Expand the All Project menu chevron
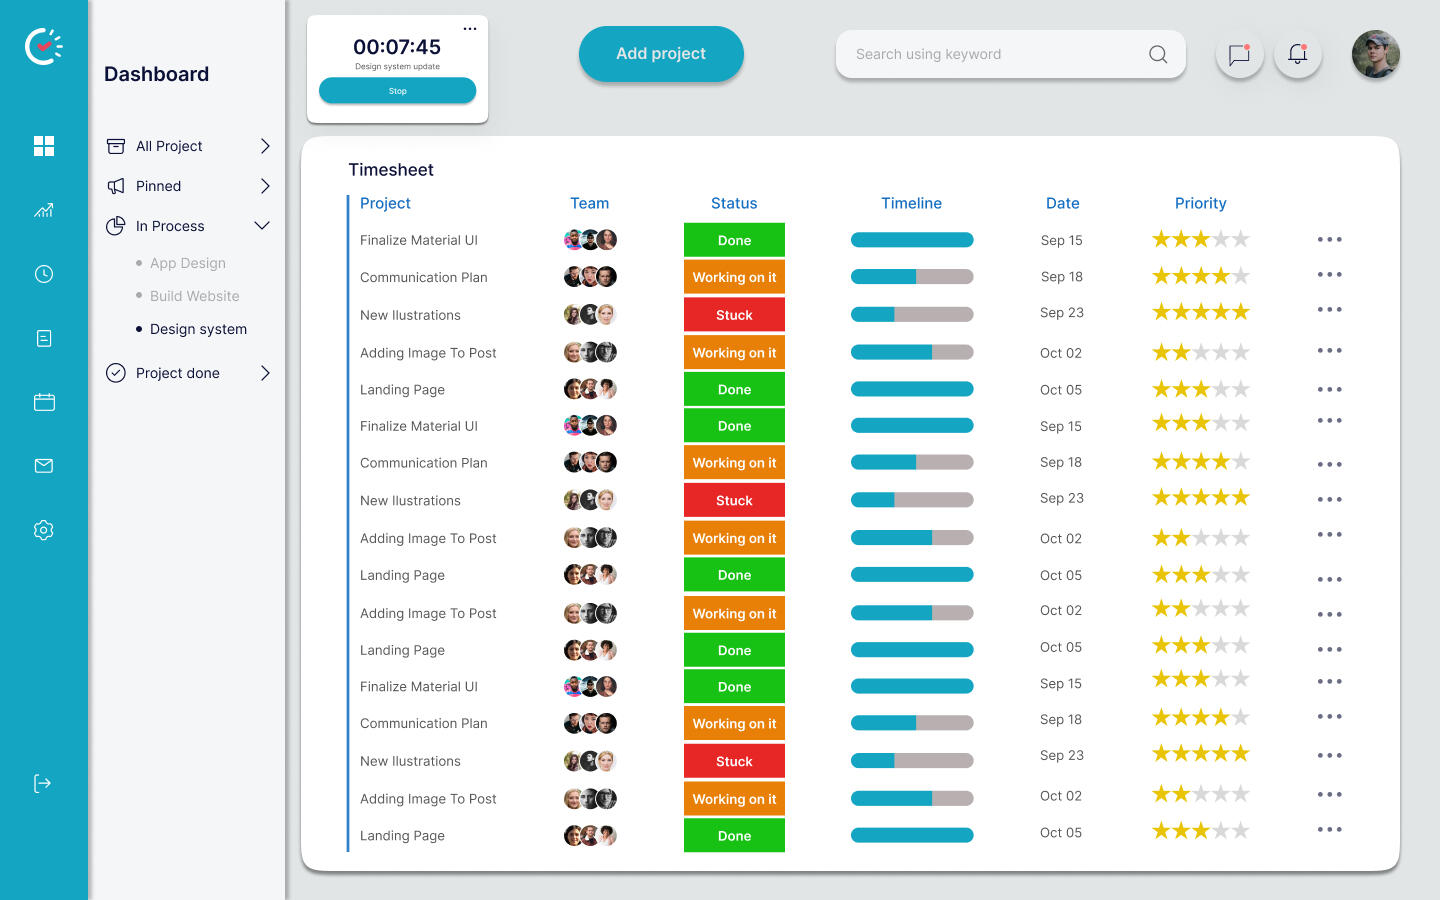This screenshot has height=900, width=1440. click(265, 146)
